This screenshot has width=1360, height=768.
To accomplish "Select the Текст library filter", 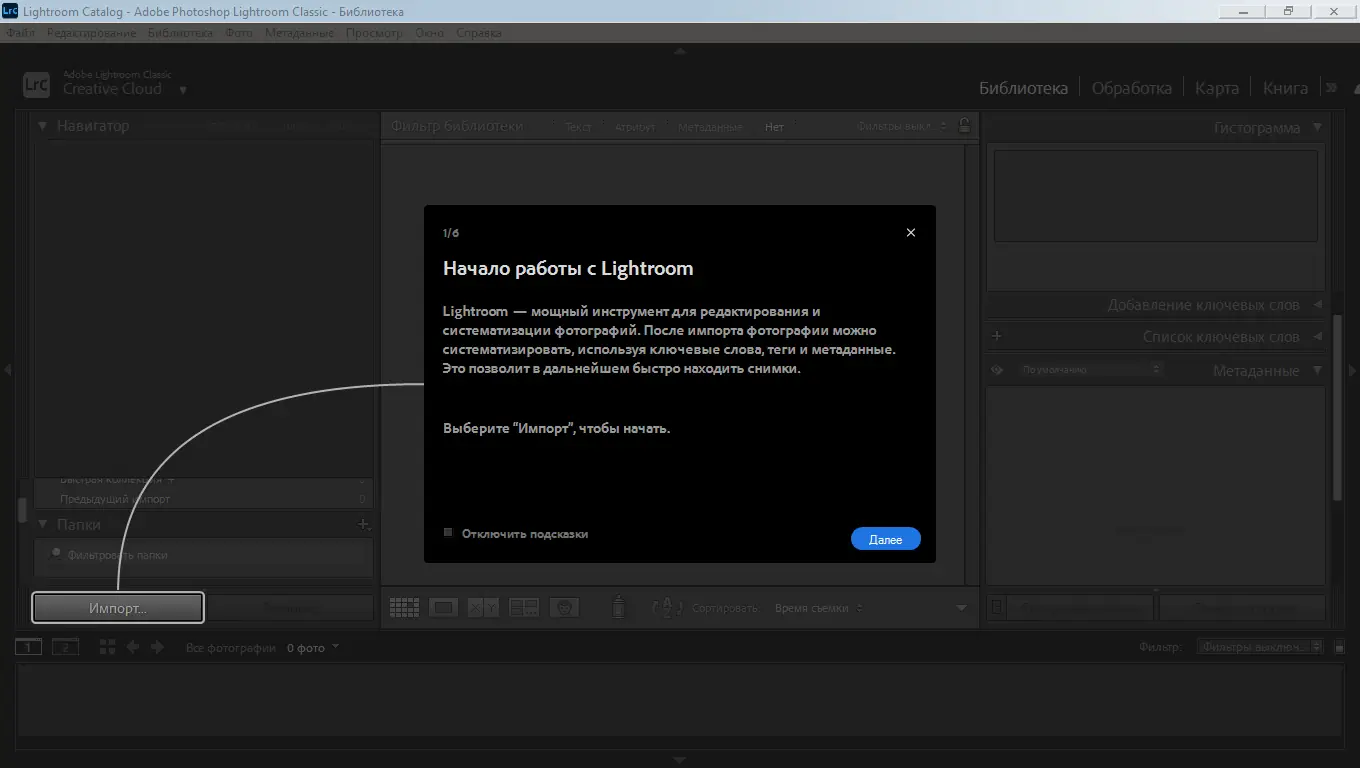I will tap(578, 127).
